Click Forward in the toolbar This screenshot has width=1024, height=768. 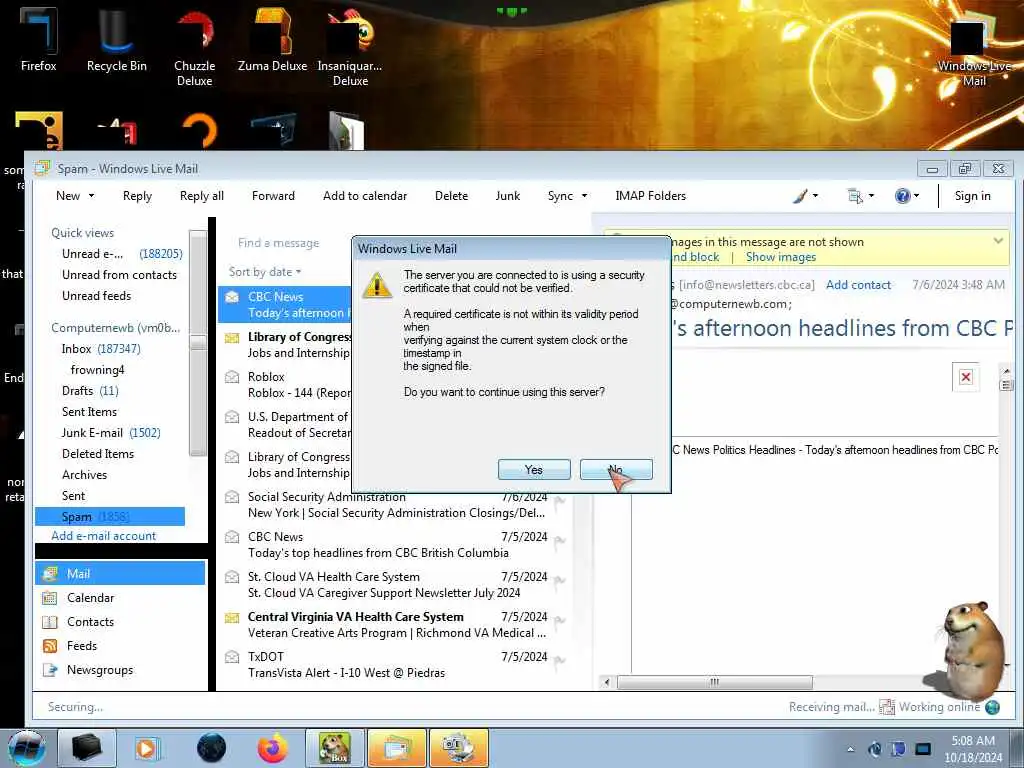pos(273,196)
